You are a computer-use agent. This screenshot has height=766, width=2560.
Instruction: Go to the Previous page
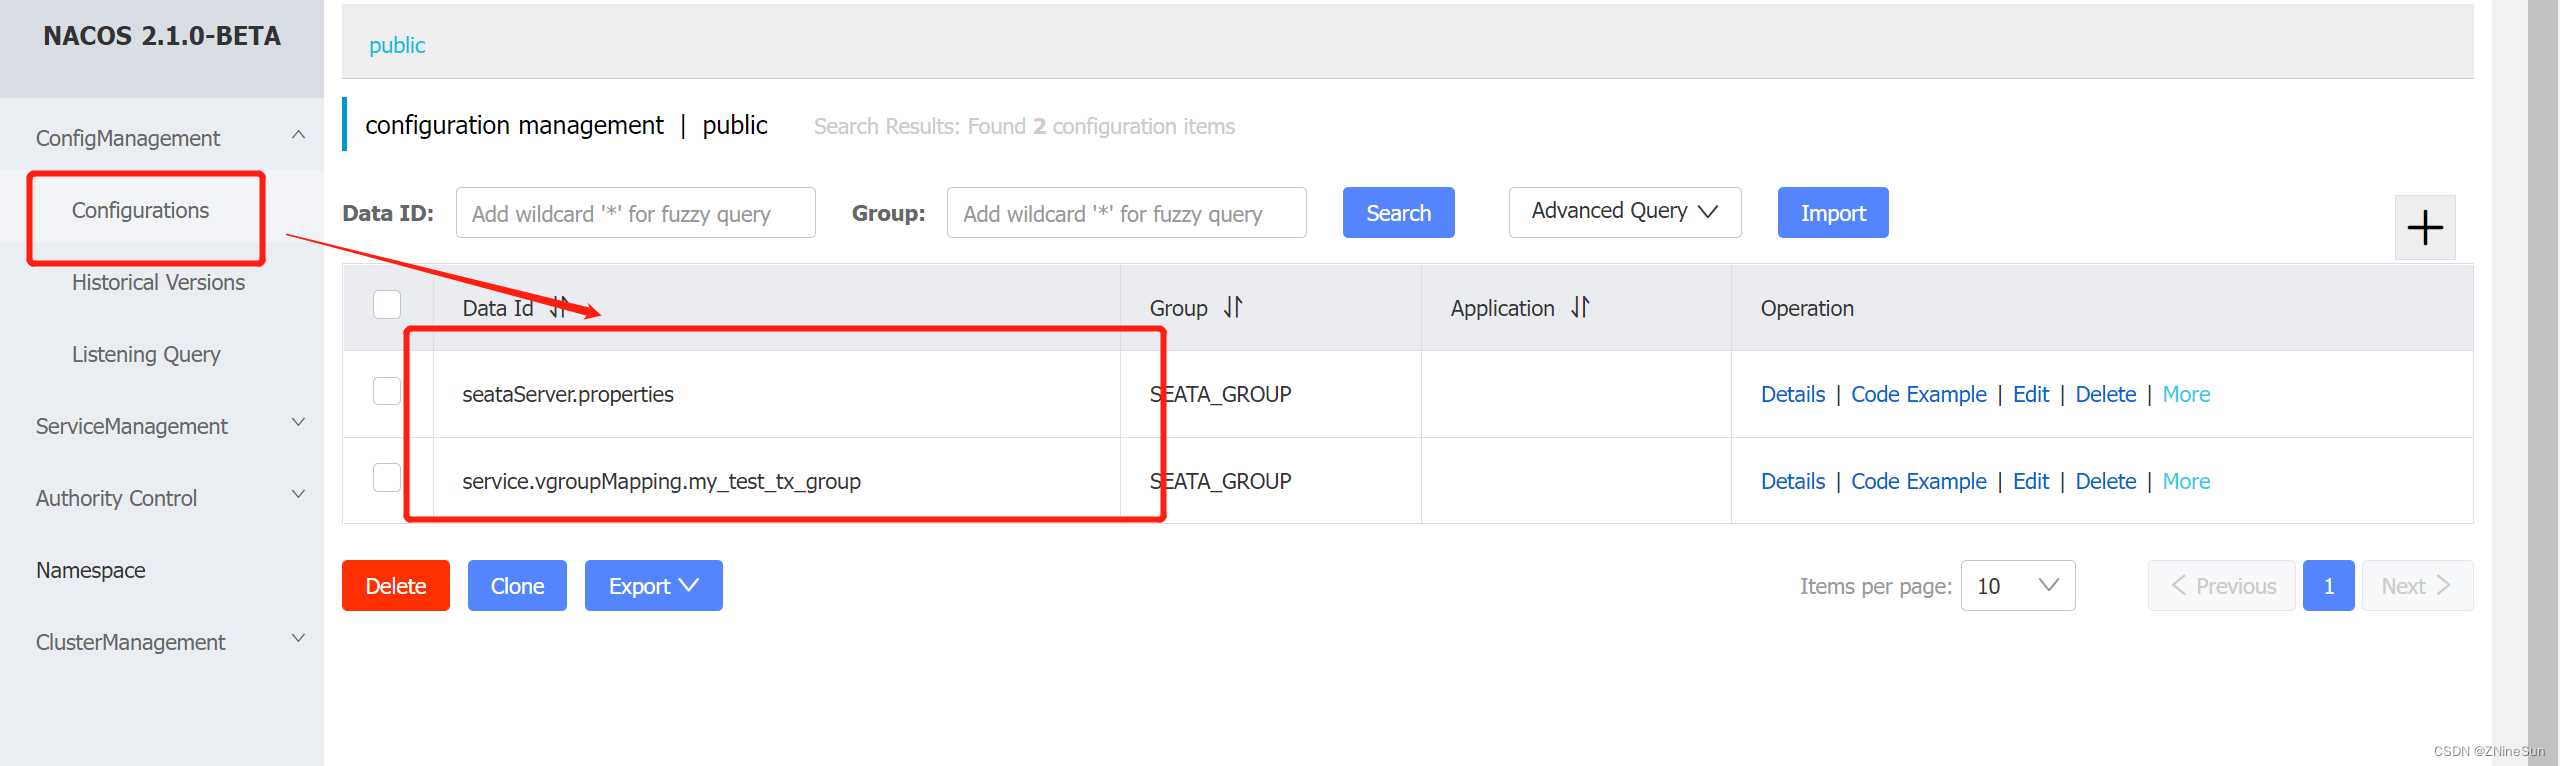tap(2222, 586)
